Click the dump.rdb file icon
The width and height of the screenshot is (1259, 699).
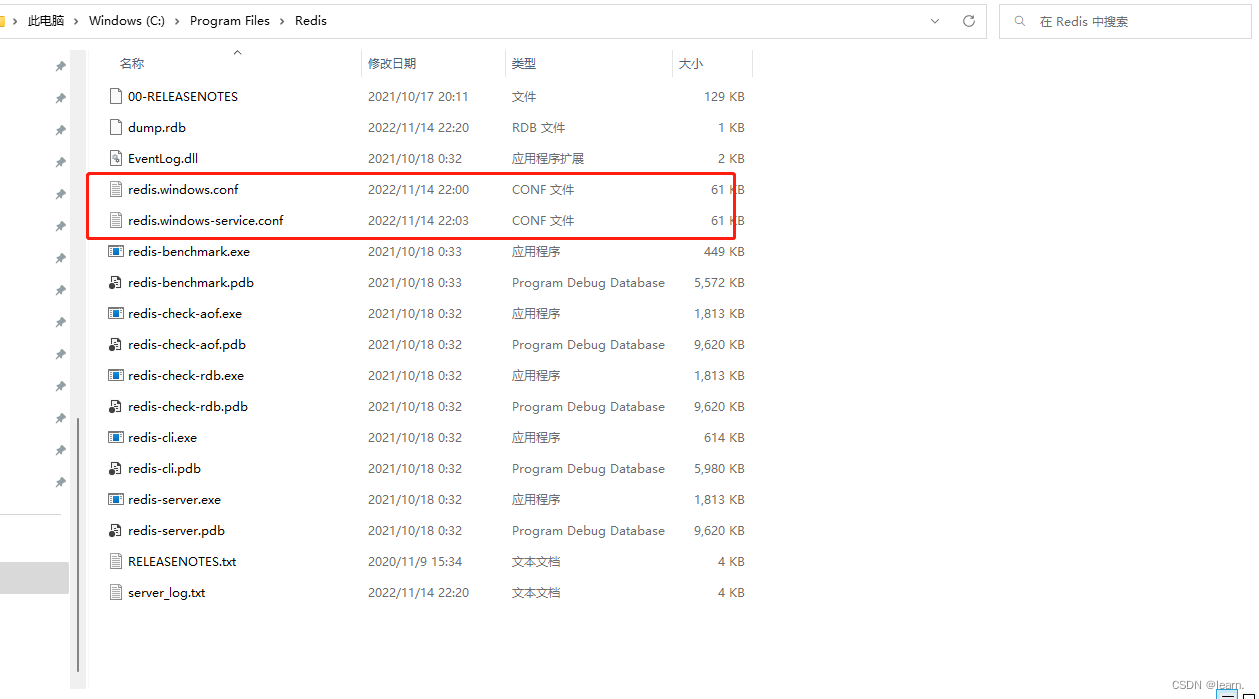pyautogui.click(x=115, y=127)
